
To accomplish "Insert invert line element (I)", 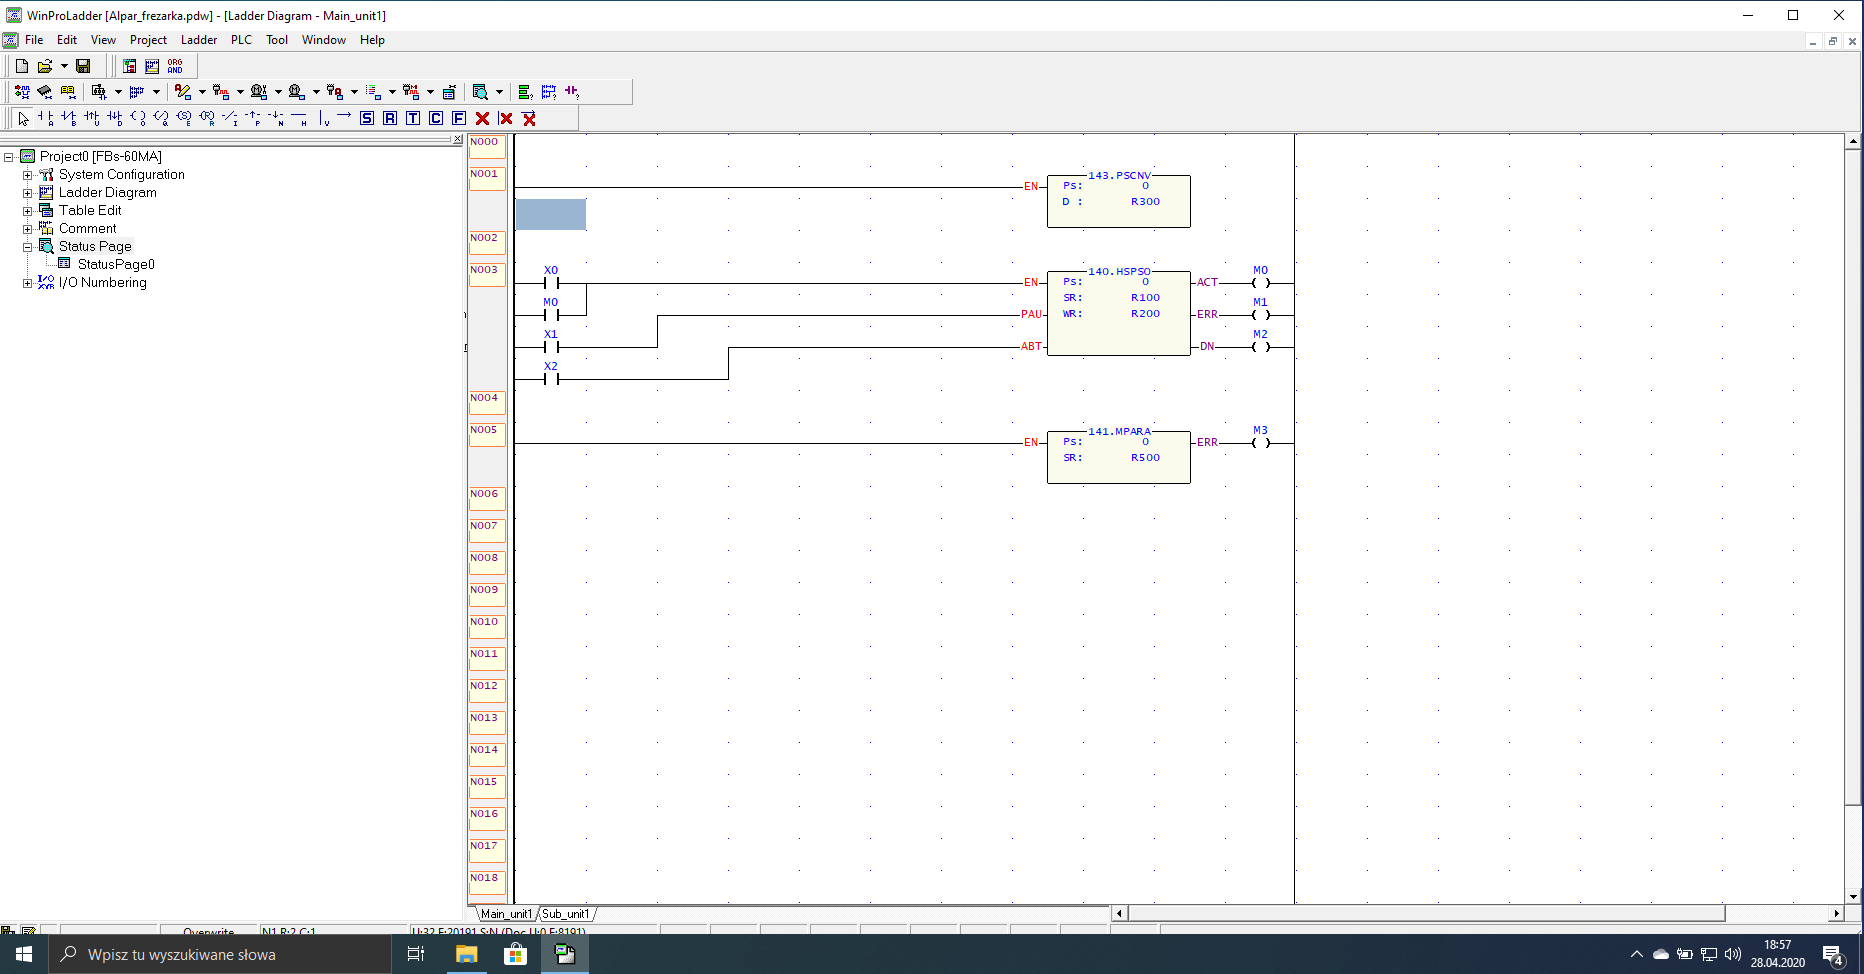I will 230,118.
